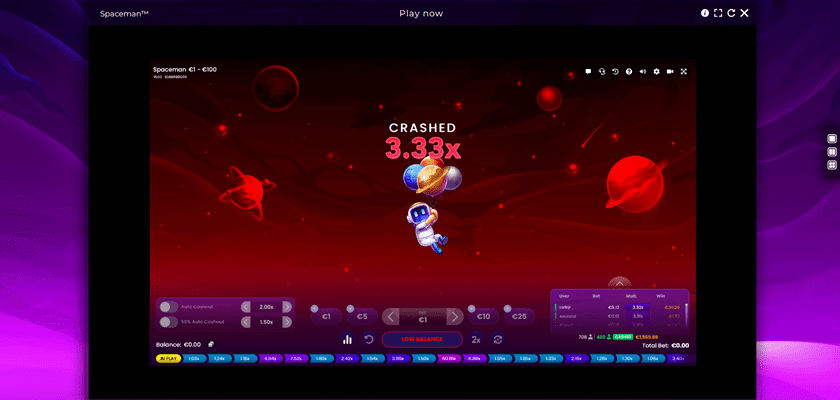The image size is (840, 400).
Task: Expand game with top bar fullscreen icon
Action: [718, 13]
